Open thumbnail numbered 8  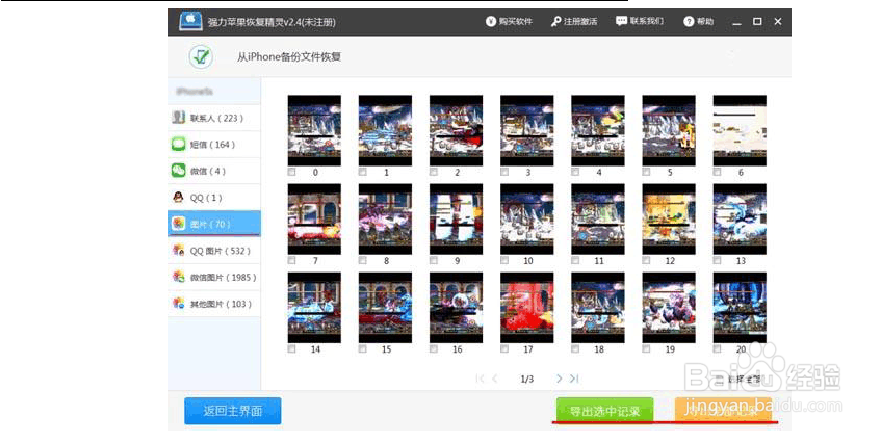[x=385, y=219]
